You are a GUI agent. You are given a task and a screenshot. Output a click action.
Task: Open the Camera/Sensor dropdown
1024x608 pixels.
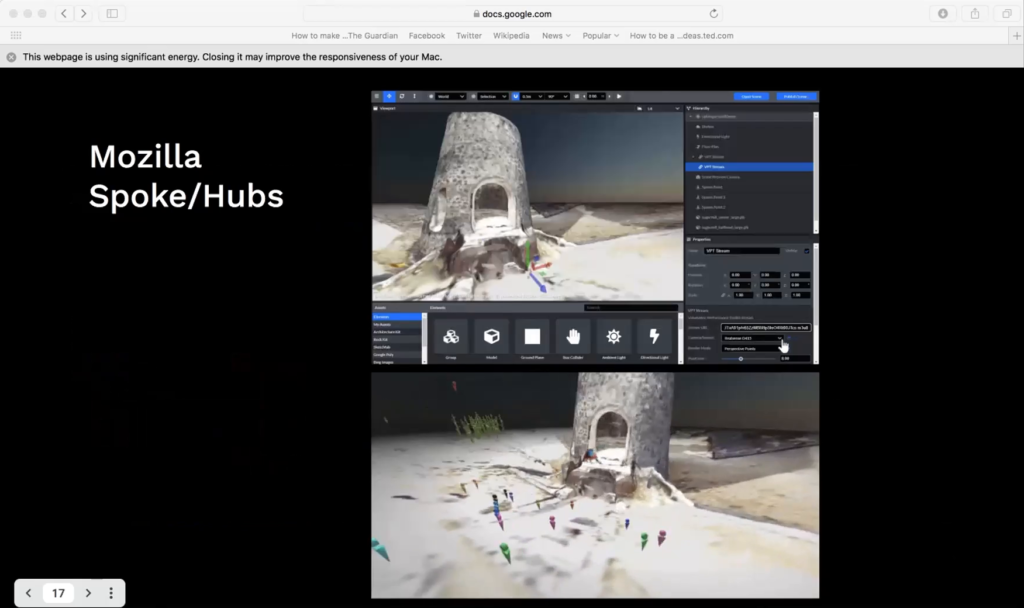[752, 338]
